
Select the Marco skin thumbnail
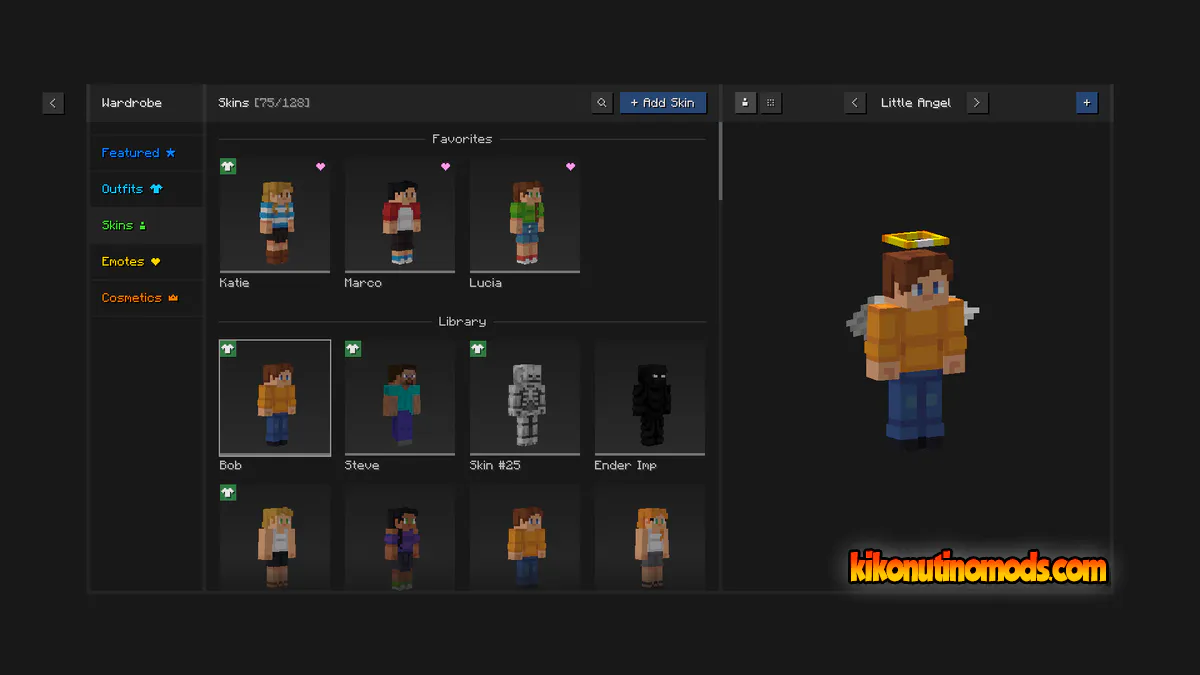(400, 215)
